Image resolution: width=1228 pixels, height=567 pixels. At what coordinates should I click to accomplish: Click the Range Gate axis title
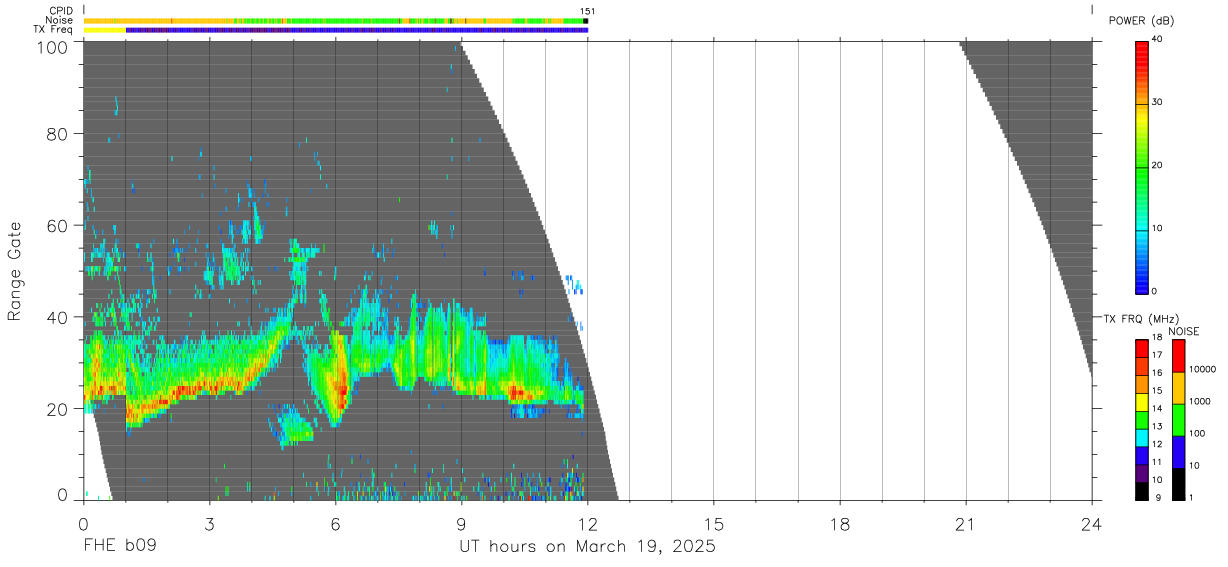(15, 271)
